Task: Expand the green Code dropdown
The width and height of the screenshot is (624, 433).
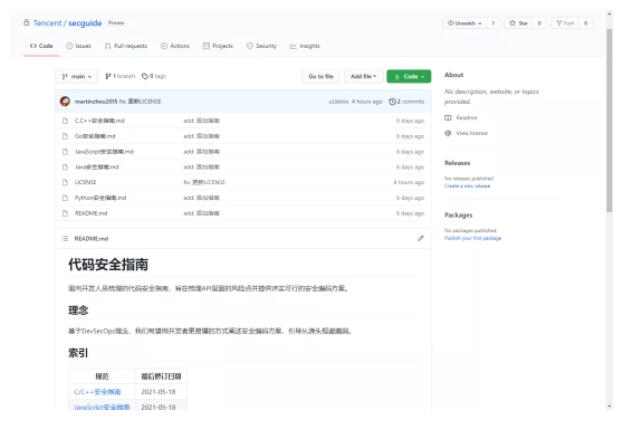Action: [x=408, y=76]
